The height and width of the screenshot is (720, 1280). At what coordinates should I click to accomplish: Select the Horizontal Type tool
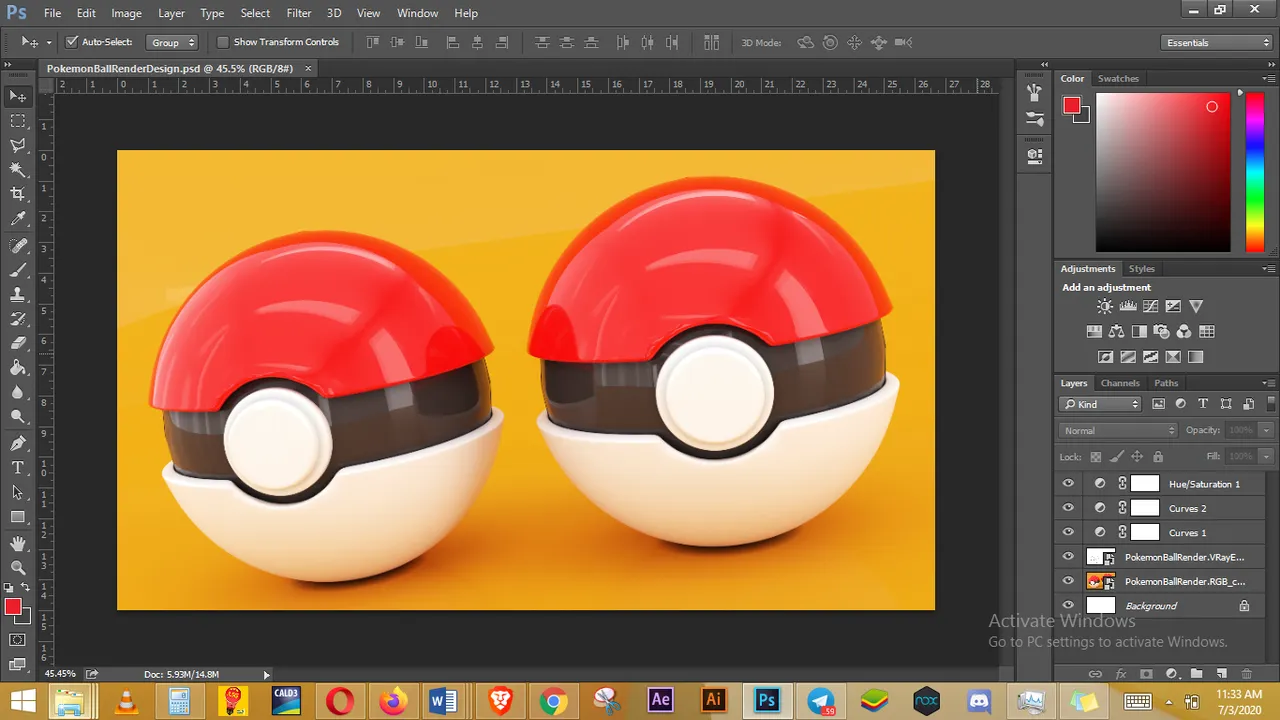18,468
